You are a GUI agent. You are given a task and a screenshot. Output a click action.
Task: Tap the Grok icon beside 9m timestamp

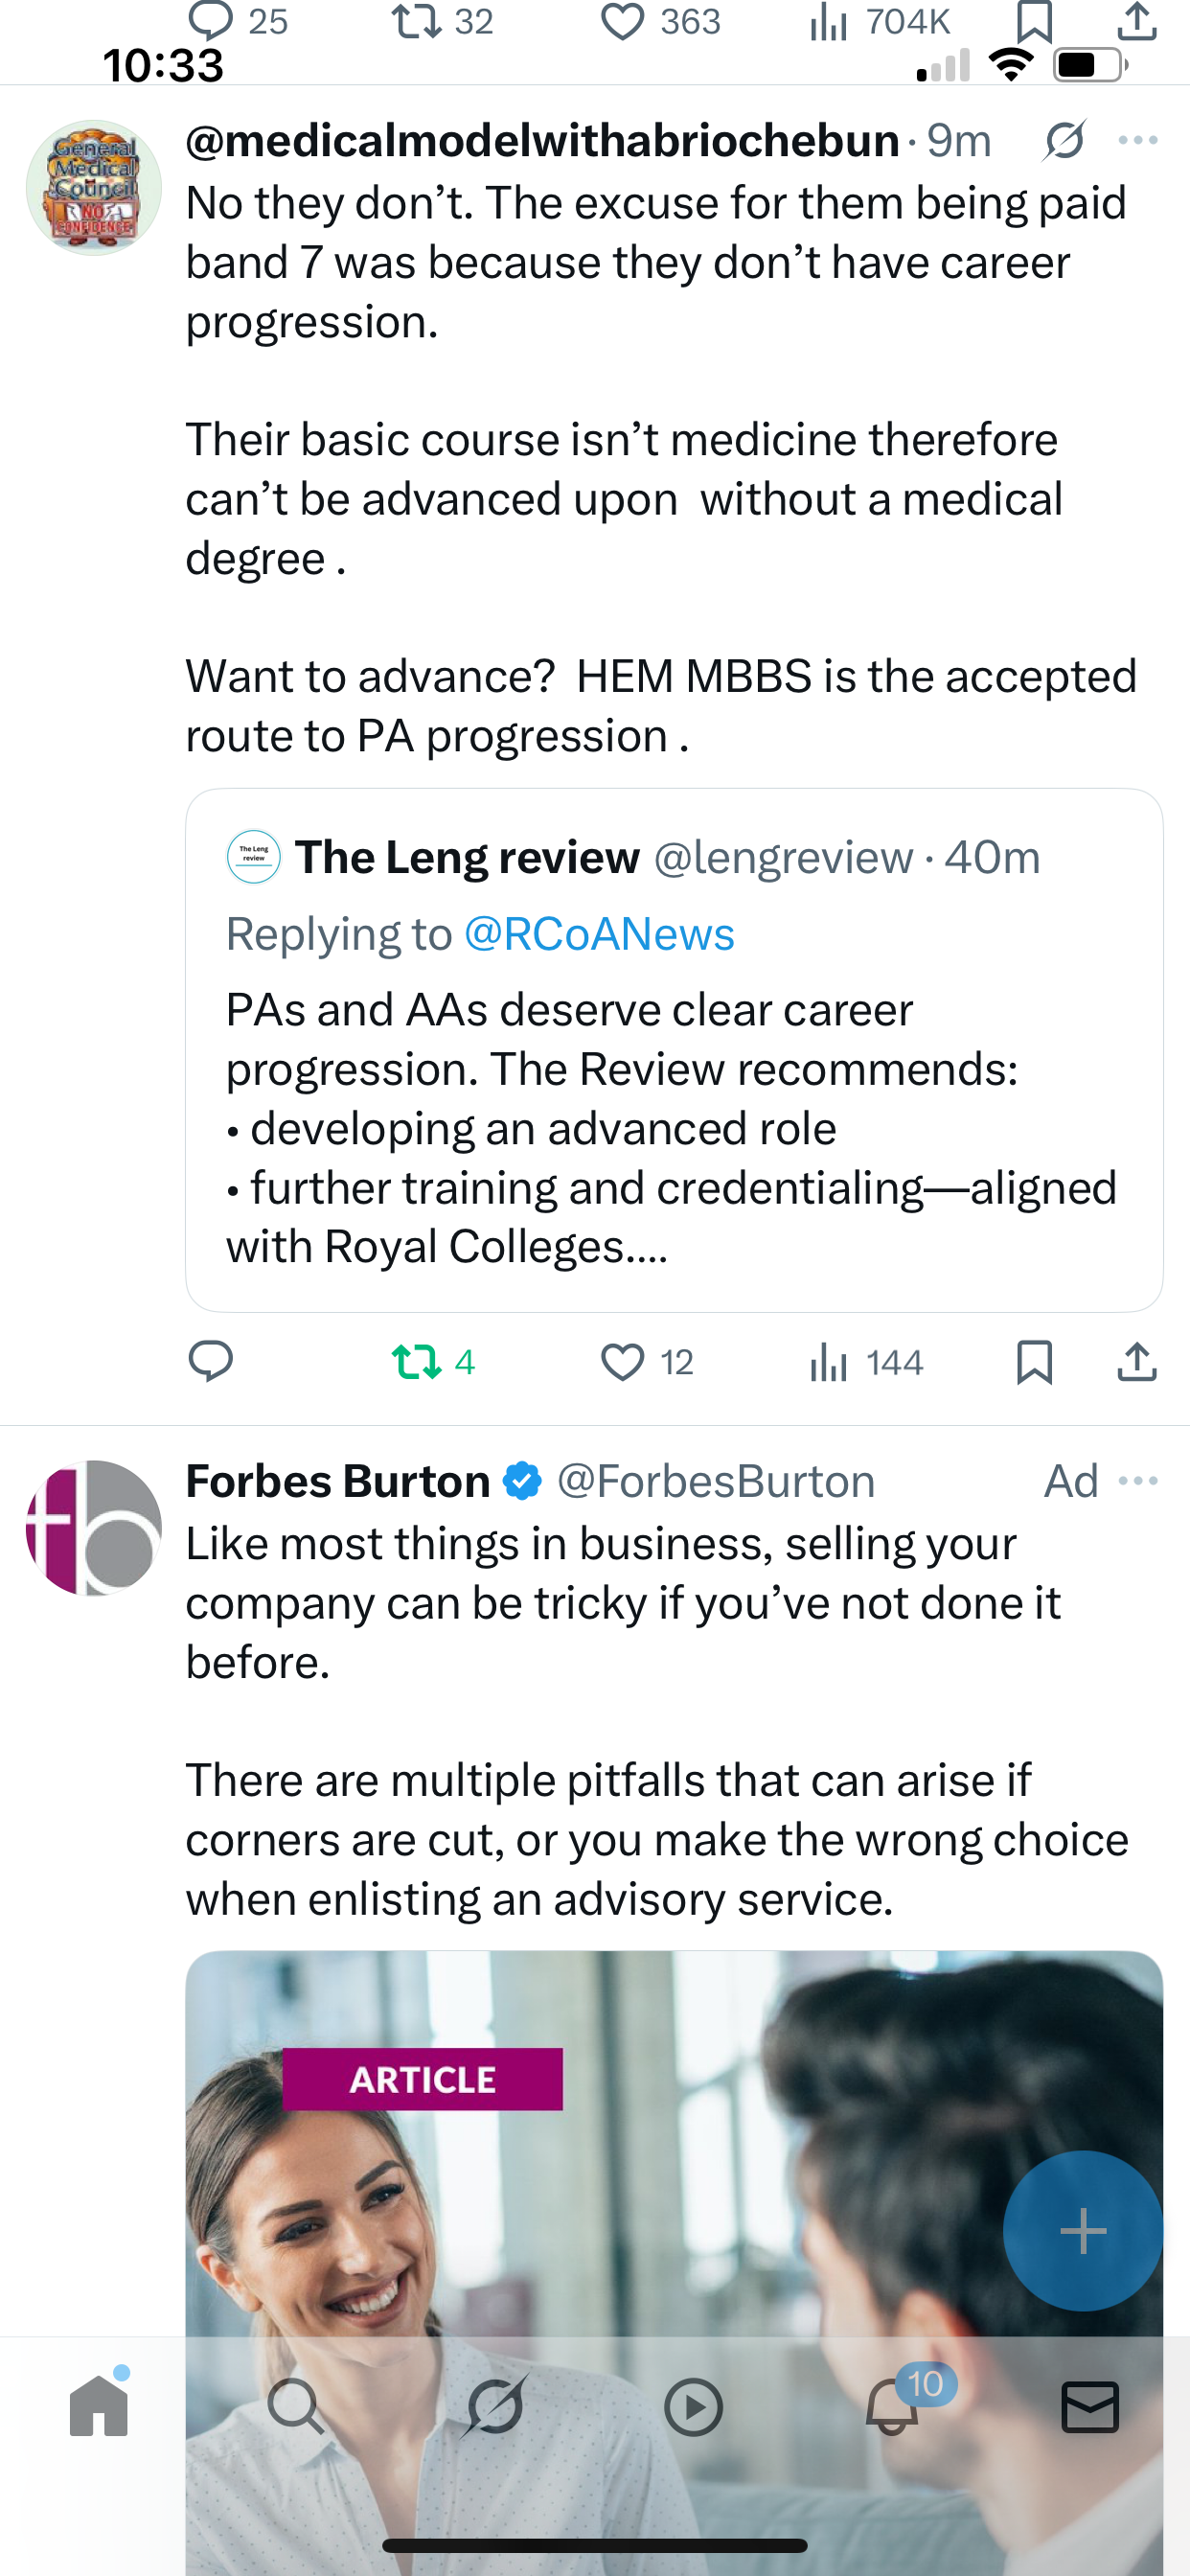point(1064,140)
